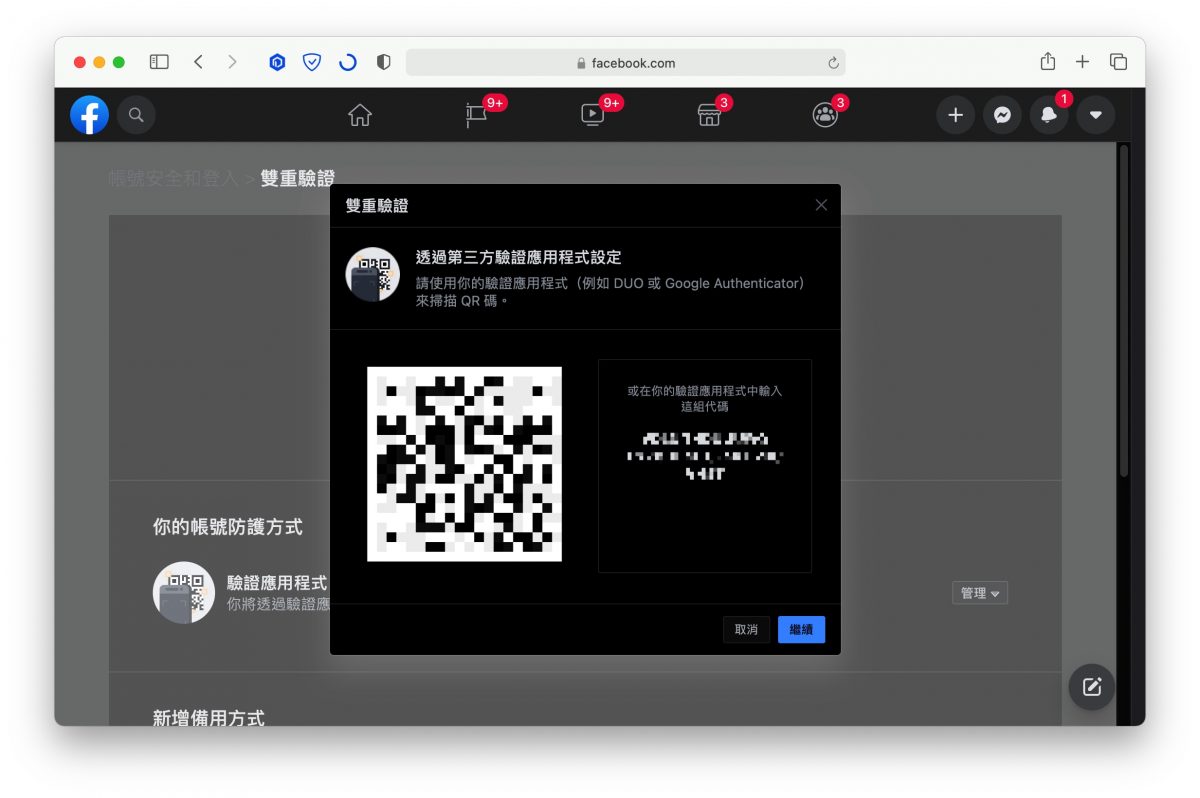Open a new tab with plus icon
Screen dimensions: 1200x798
coord(1082,62)
